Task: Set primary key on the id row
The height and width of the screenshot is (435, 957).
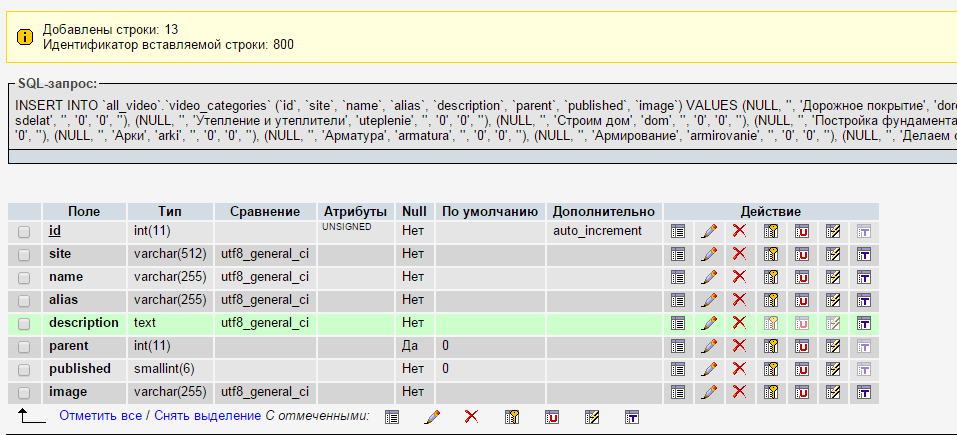Action: click(771, 231)
